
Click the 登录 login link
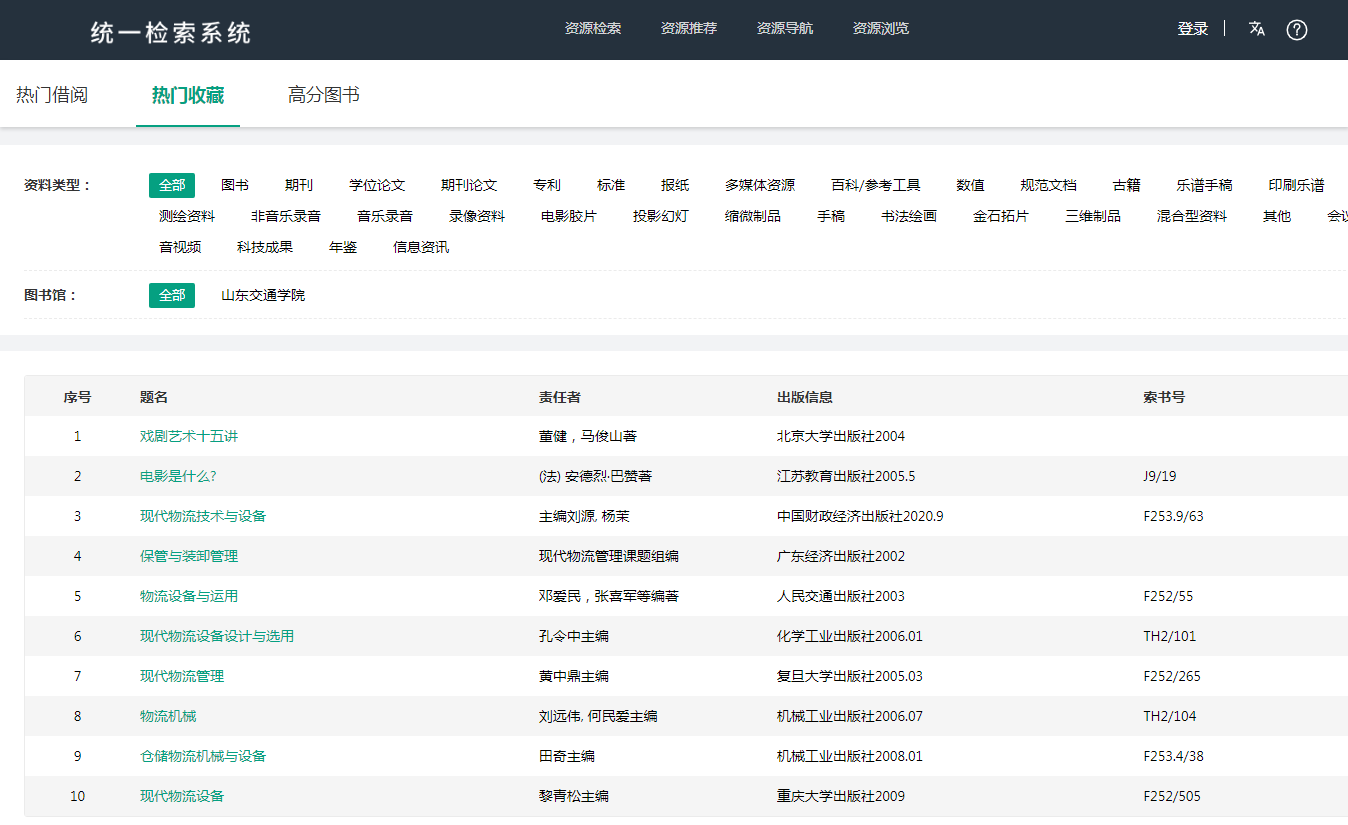1192,29
